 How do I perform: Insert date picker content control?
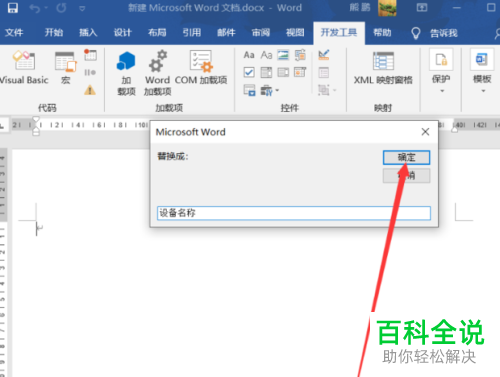pyautogui.click(x=300, y=72)
